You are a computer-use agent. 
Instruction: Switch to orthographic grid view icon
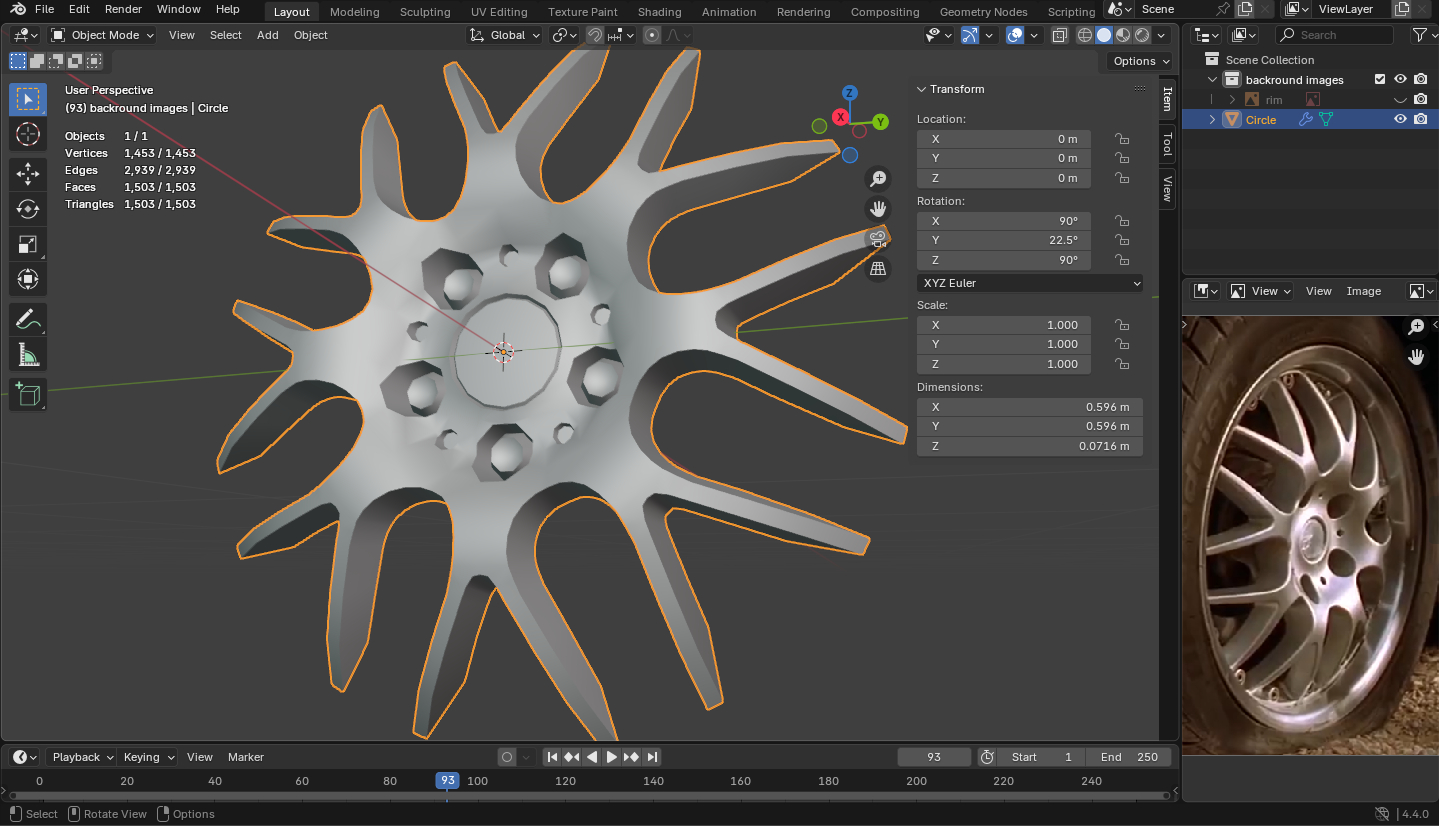coord(878,268)
